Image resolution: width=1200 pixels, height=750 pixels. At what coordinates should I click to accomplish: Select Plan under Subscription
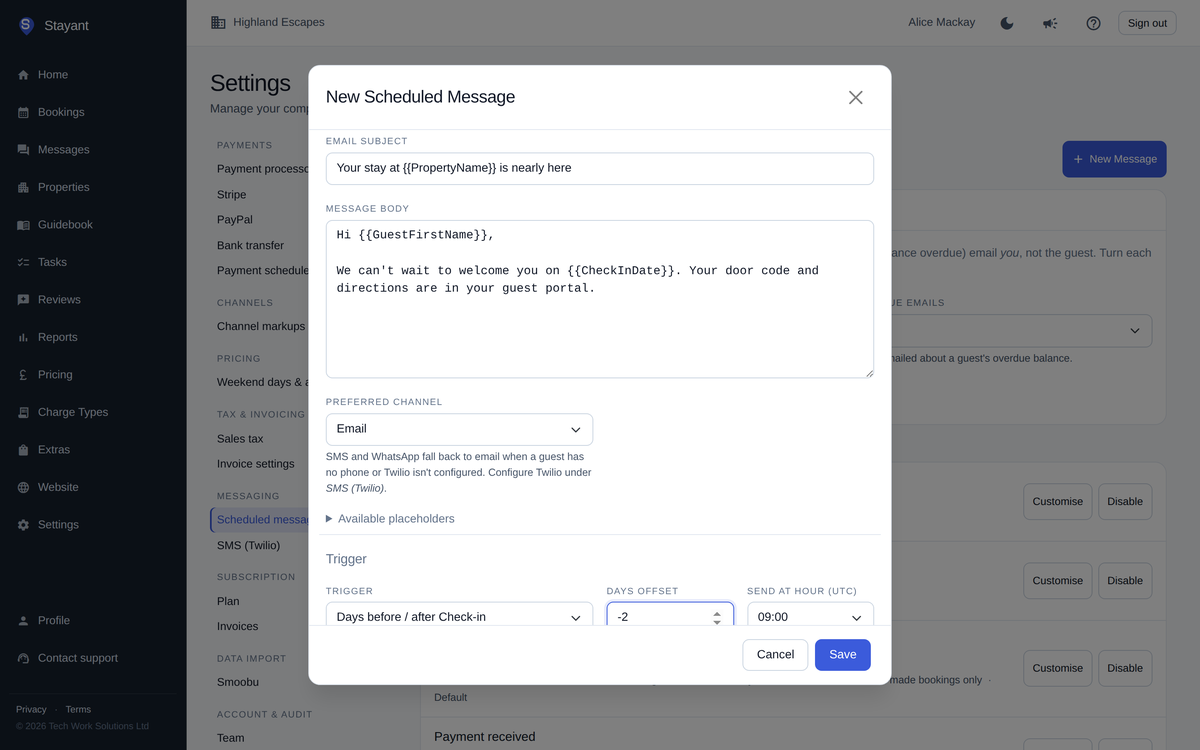[x=228, y=602]
